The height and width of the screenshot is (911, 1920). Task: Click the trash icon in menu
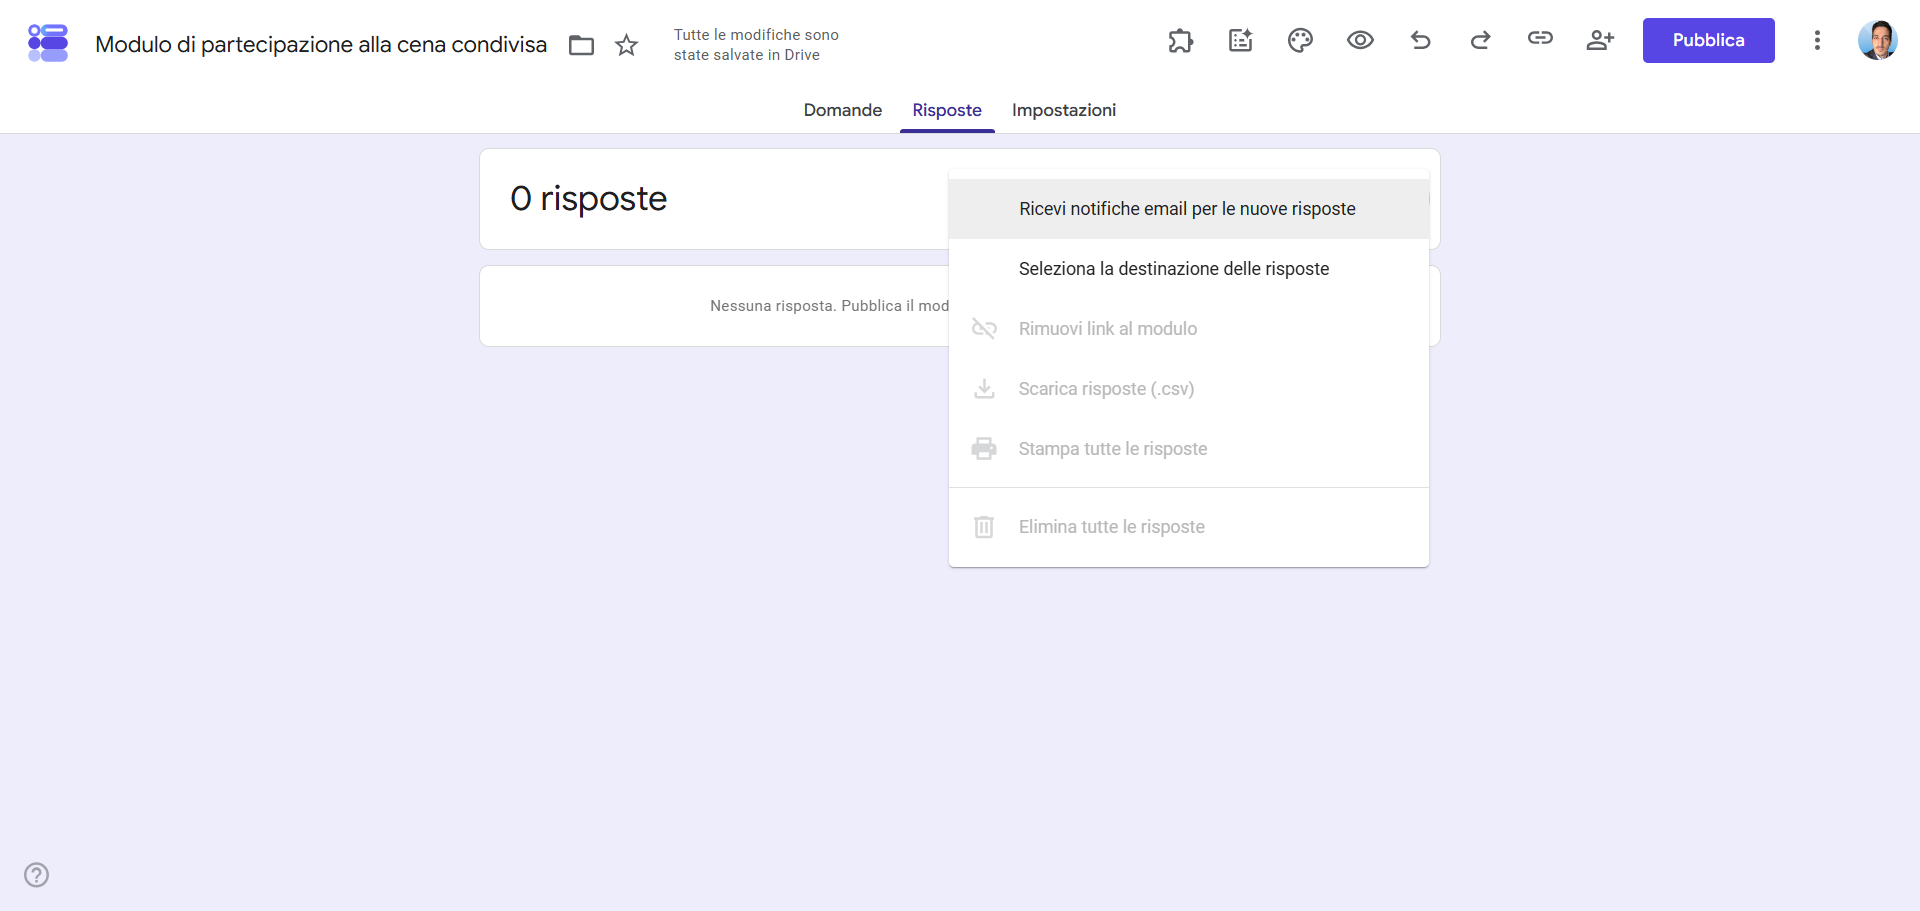984,527
